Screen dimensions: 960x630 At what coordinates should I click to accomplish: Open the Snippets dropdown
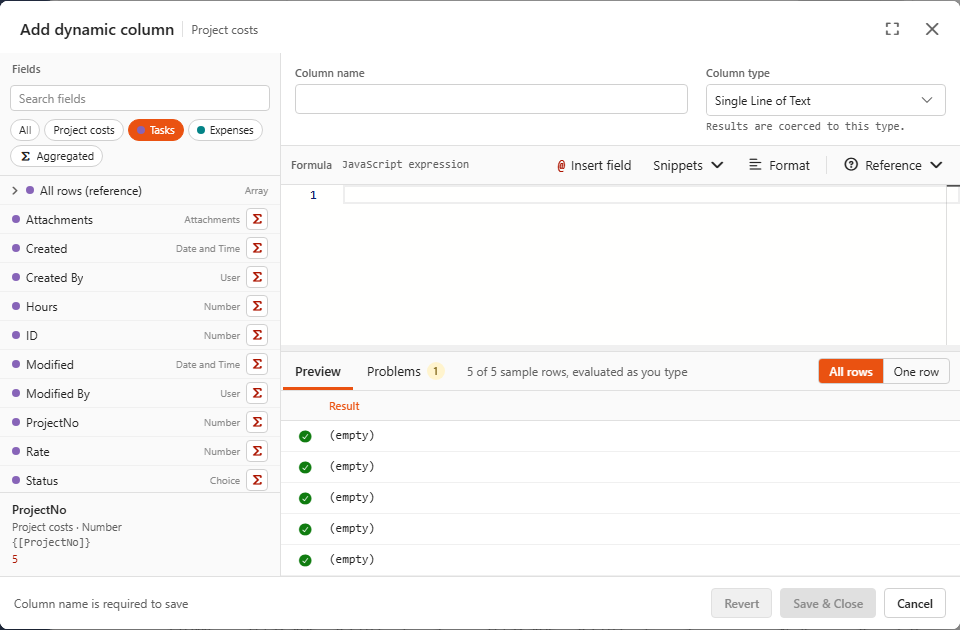(688, 165)
